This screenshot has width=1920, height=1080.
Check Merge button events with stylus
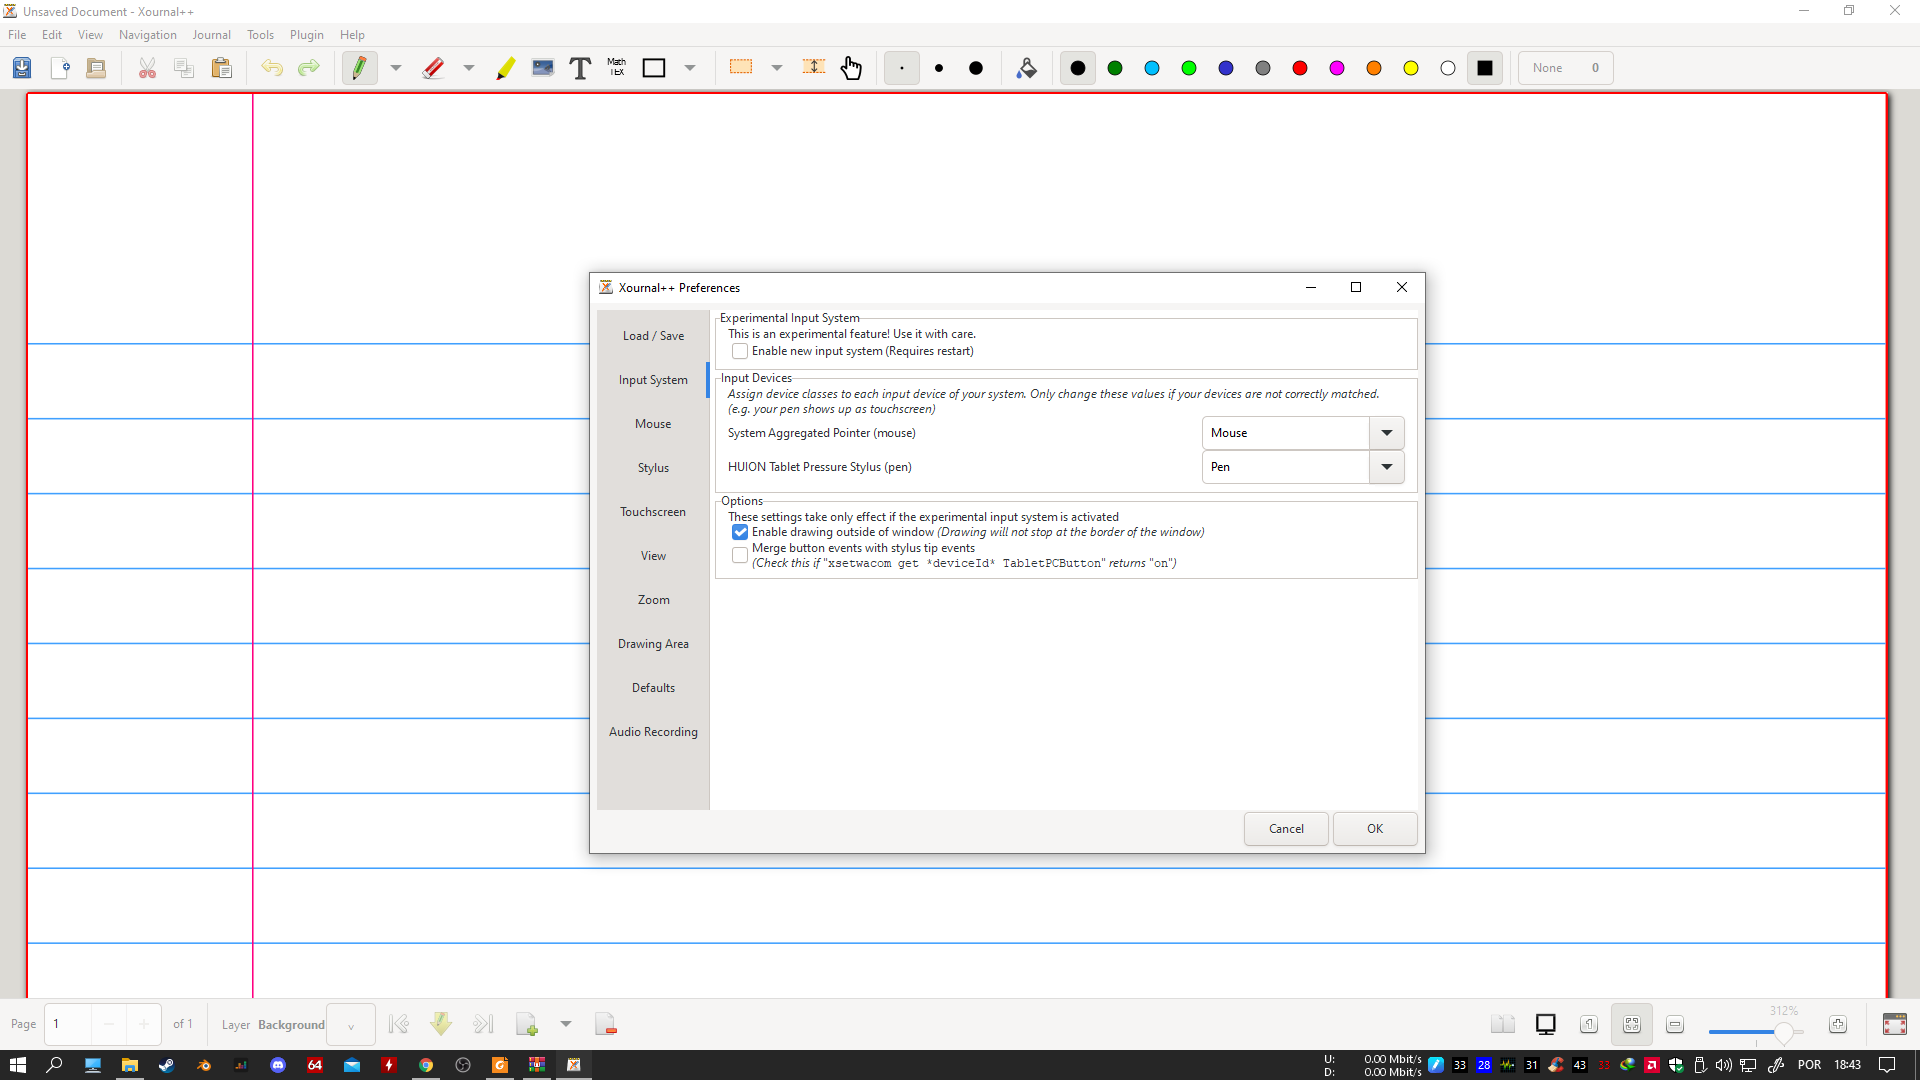point(740,555)
